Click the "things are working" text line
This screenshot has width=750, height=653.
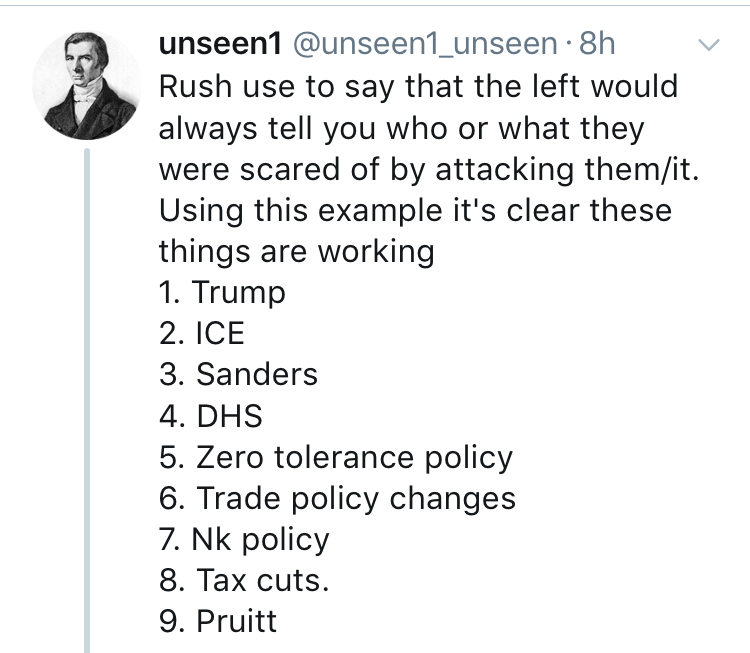click(296, 251)
